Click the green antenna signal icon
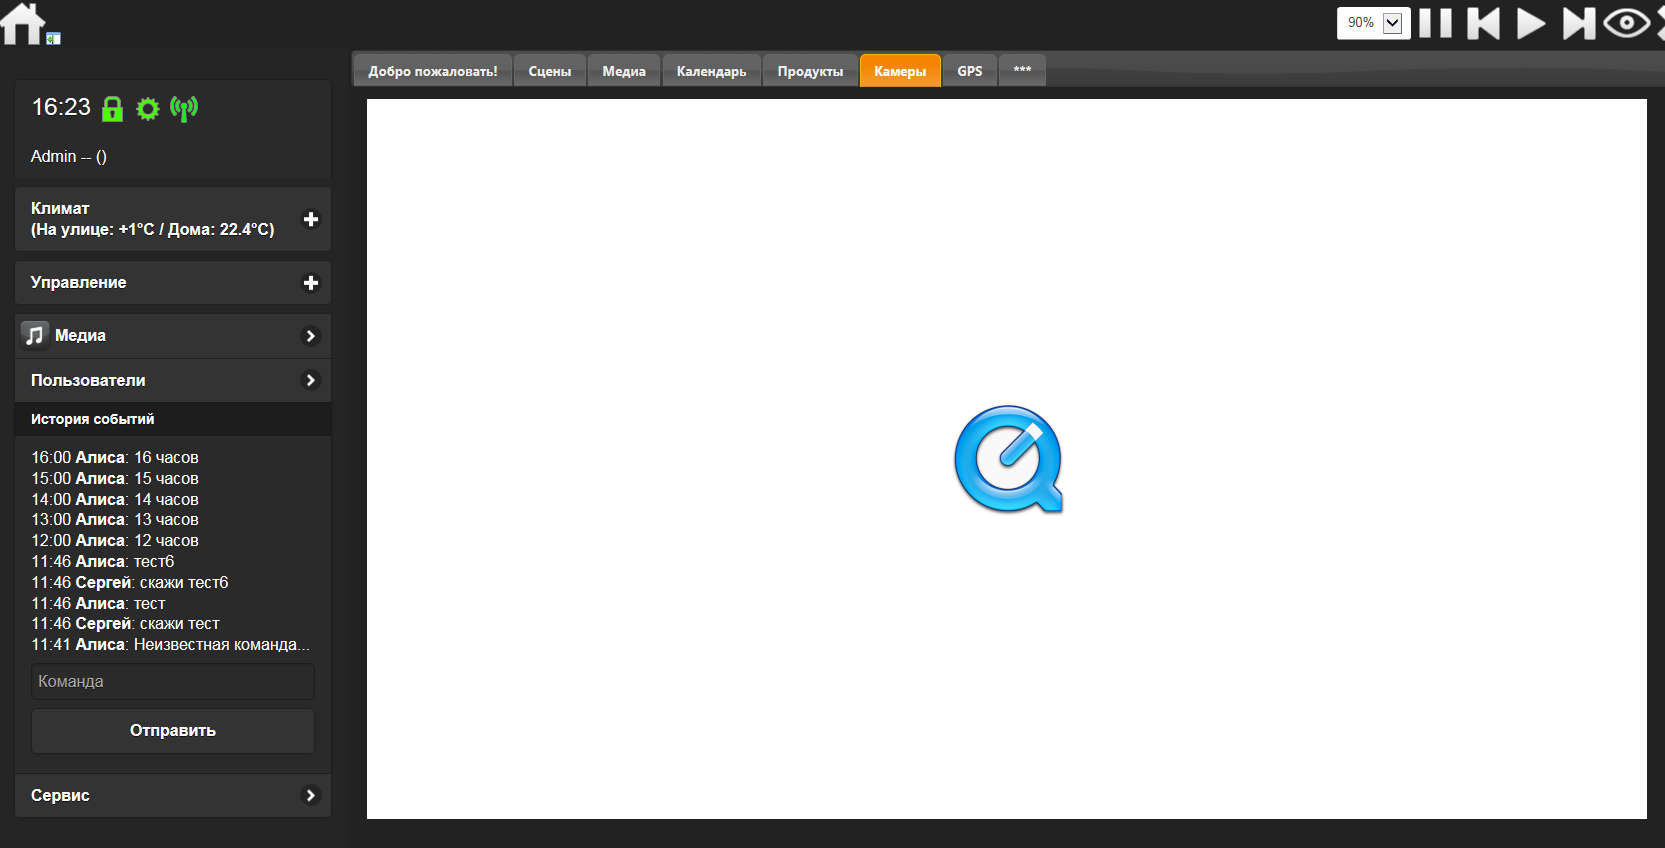The height and width of the screenshot is (848, 1665). point(184,108)
